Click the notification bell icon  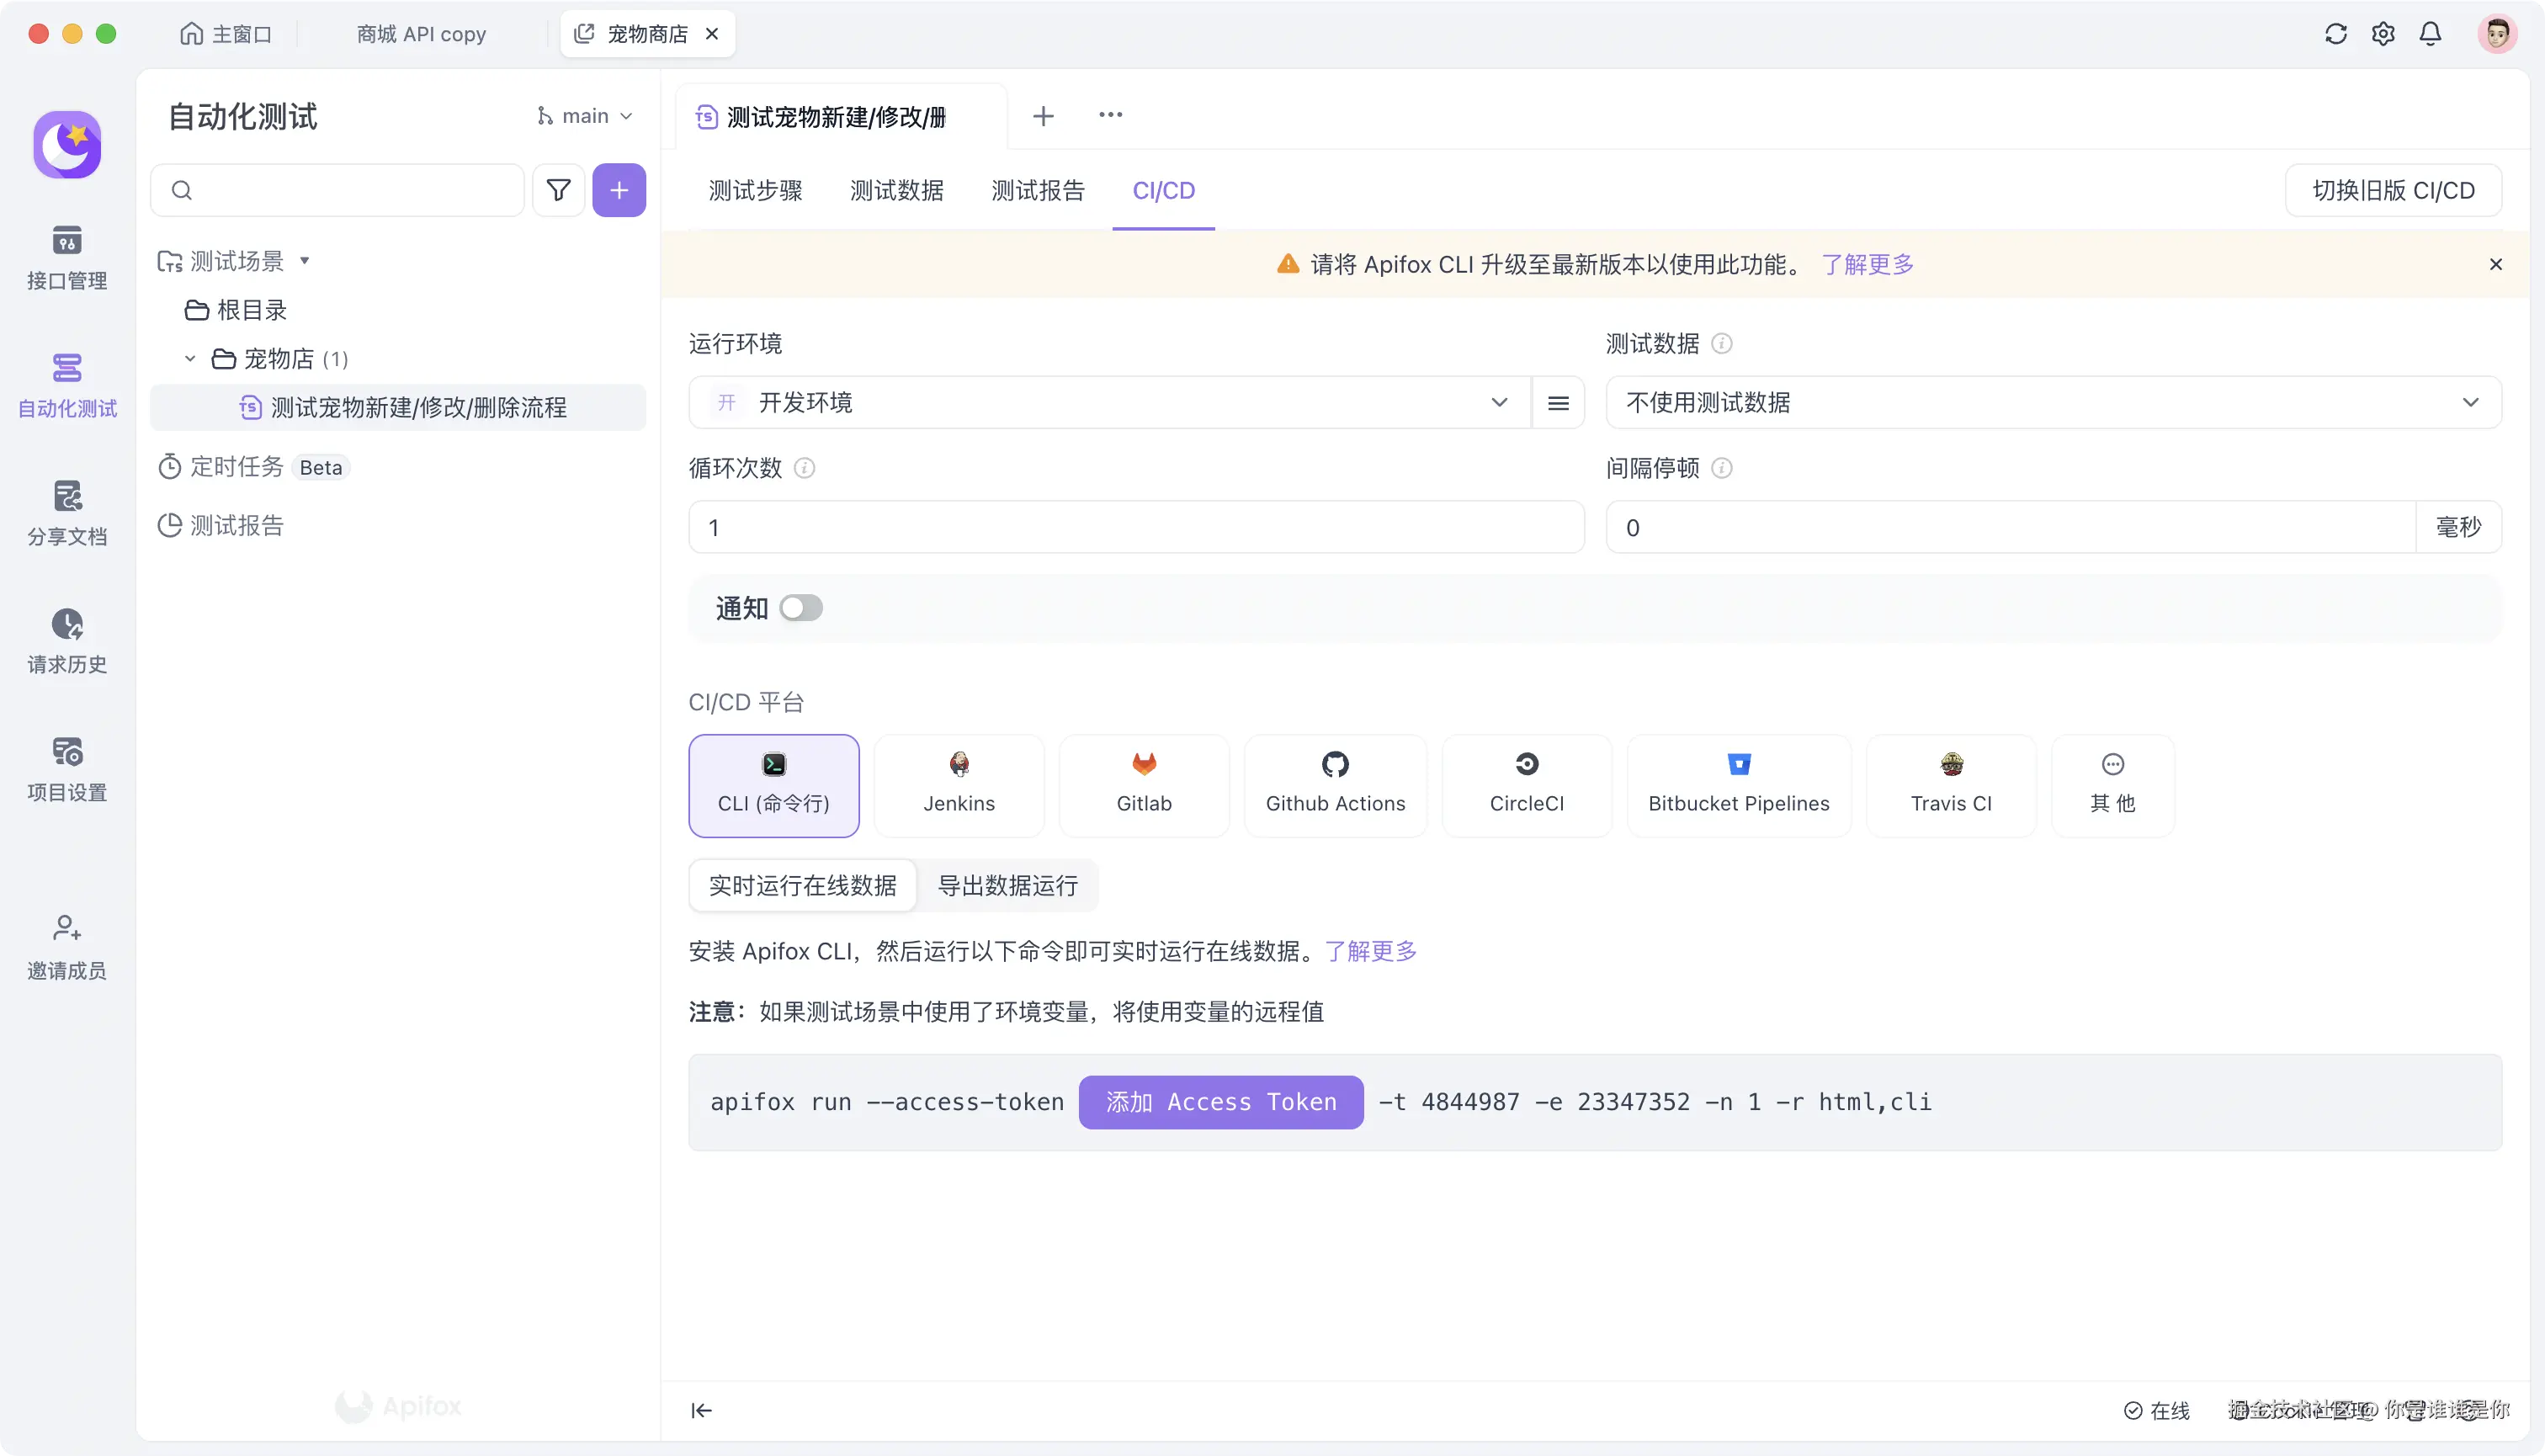[x=2430, y=33]
